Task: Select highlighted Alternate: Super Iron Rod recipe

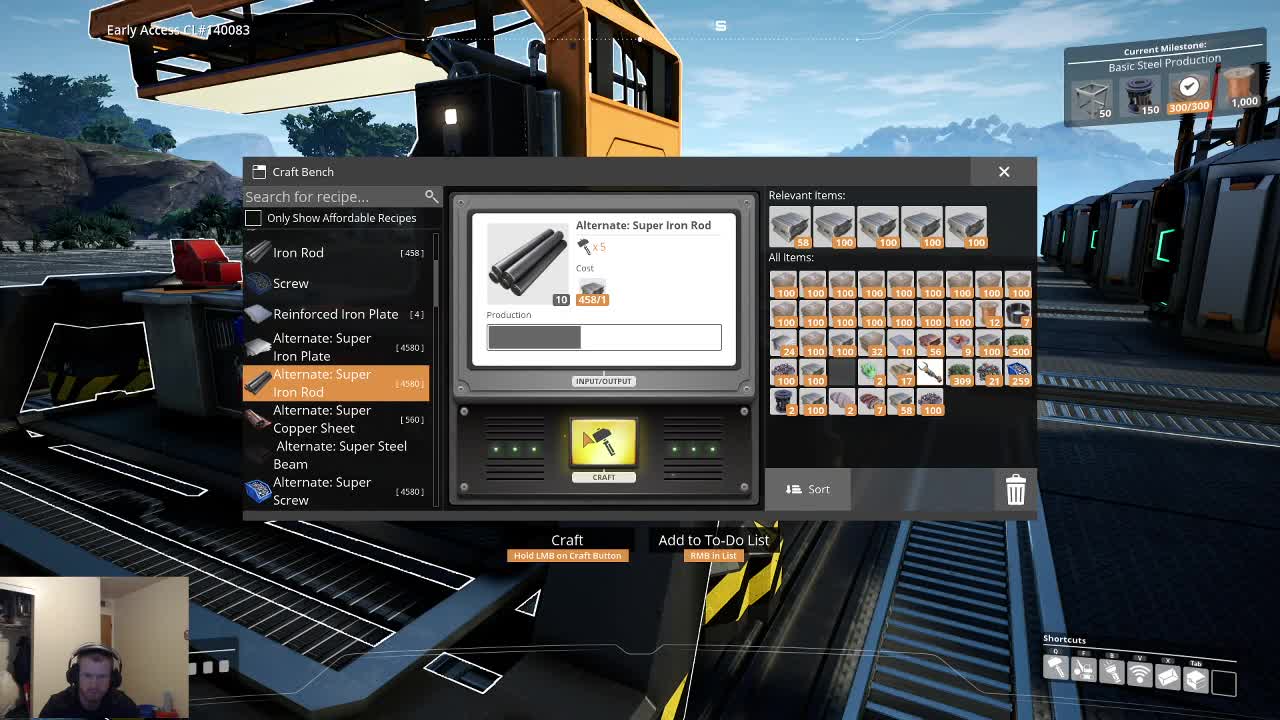Action: pyautogui.click(x=336, y=383)
